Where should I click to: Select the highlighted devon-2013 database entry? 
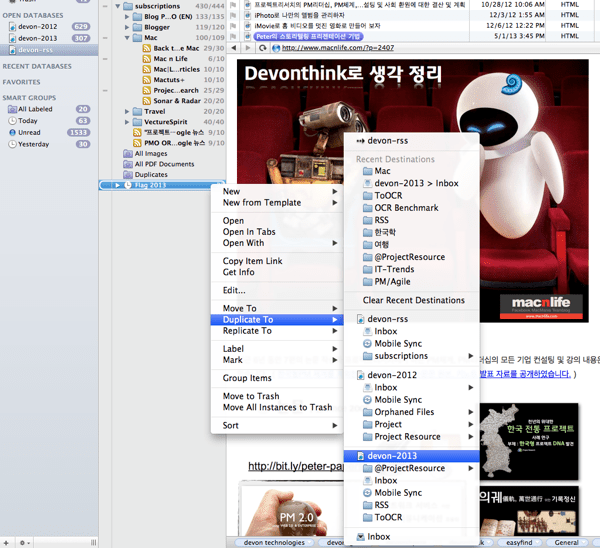[411, 456]
